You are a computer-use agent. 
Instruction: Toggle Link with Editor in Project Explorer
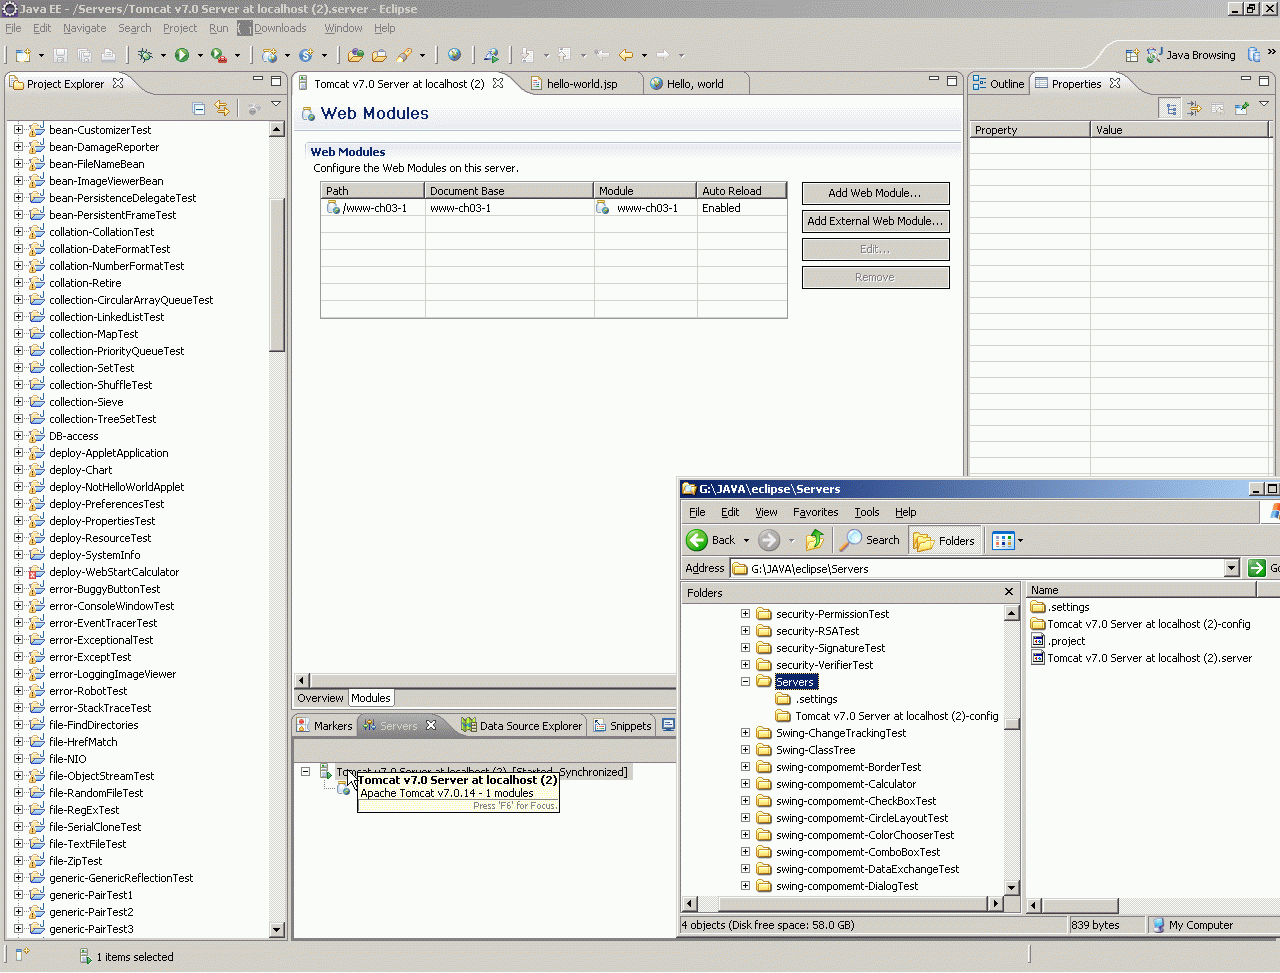[x=222, y=108]
